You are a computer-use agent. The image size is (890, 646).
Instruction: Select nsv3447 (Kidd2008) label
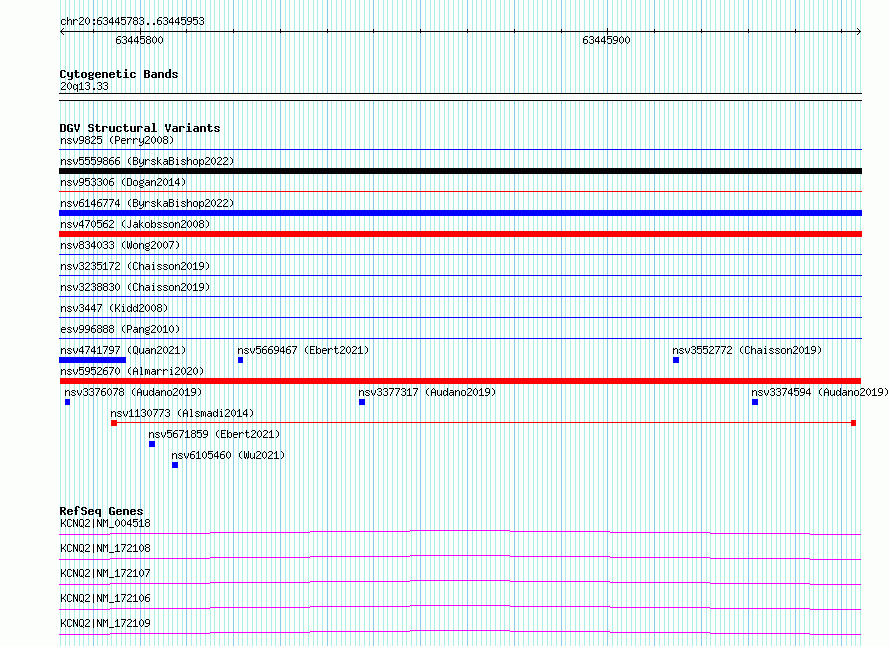114,308
